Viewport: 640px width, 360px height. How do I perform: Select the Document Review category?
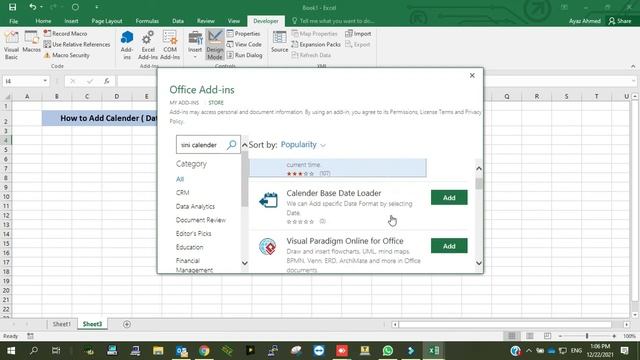200,220
